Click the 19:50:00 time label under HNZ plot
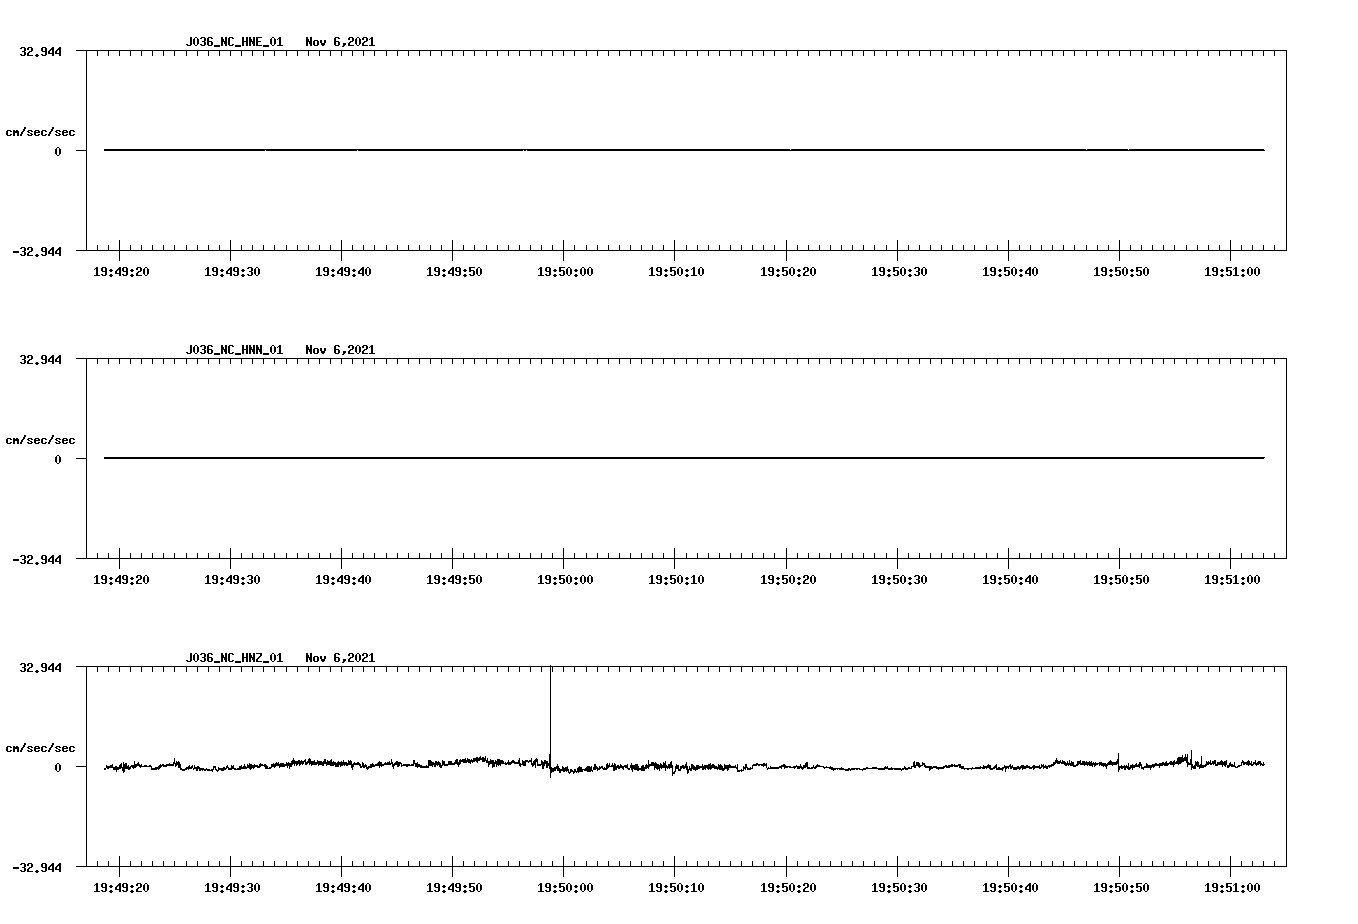Screen dimensions: 1358x924 pos(565,887)
